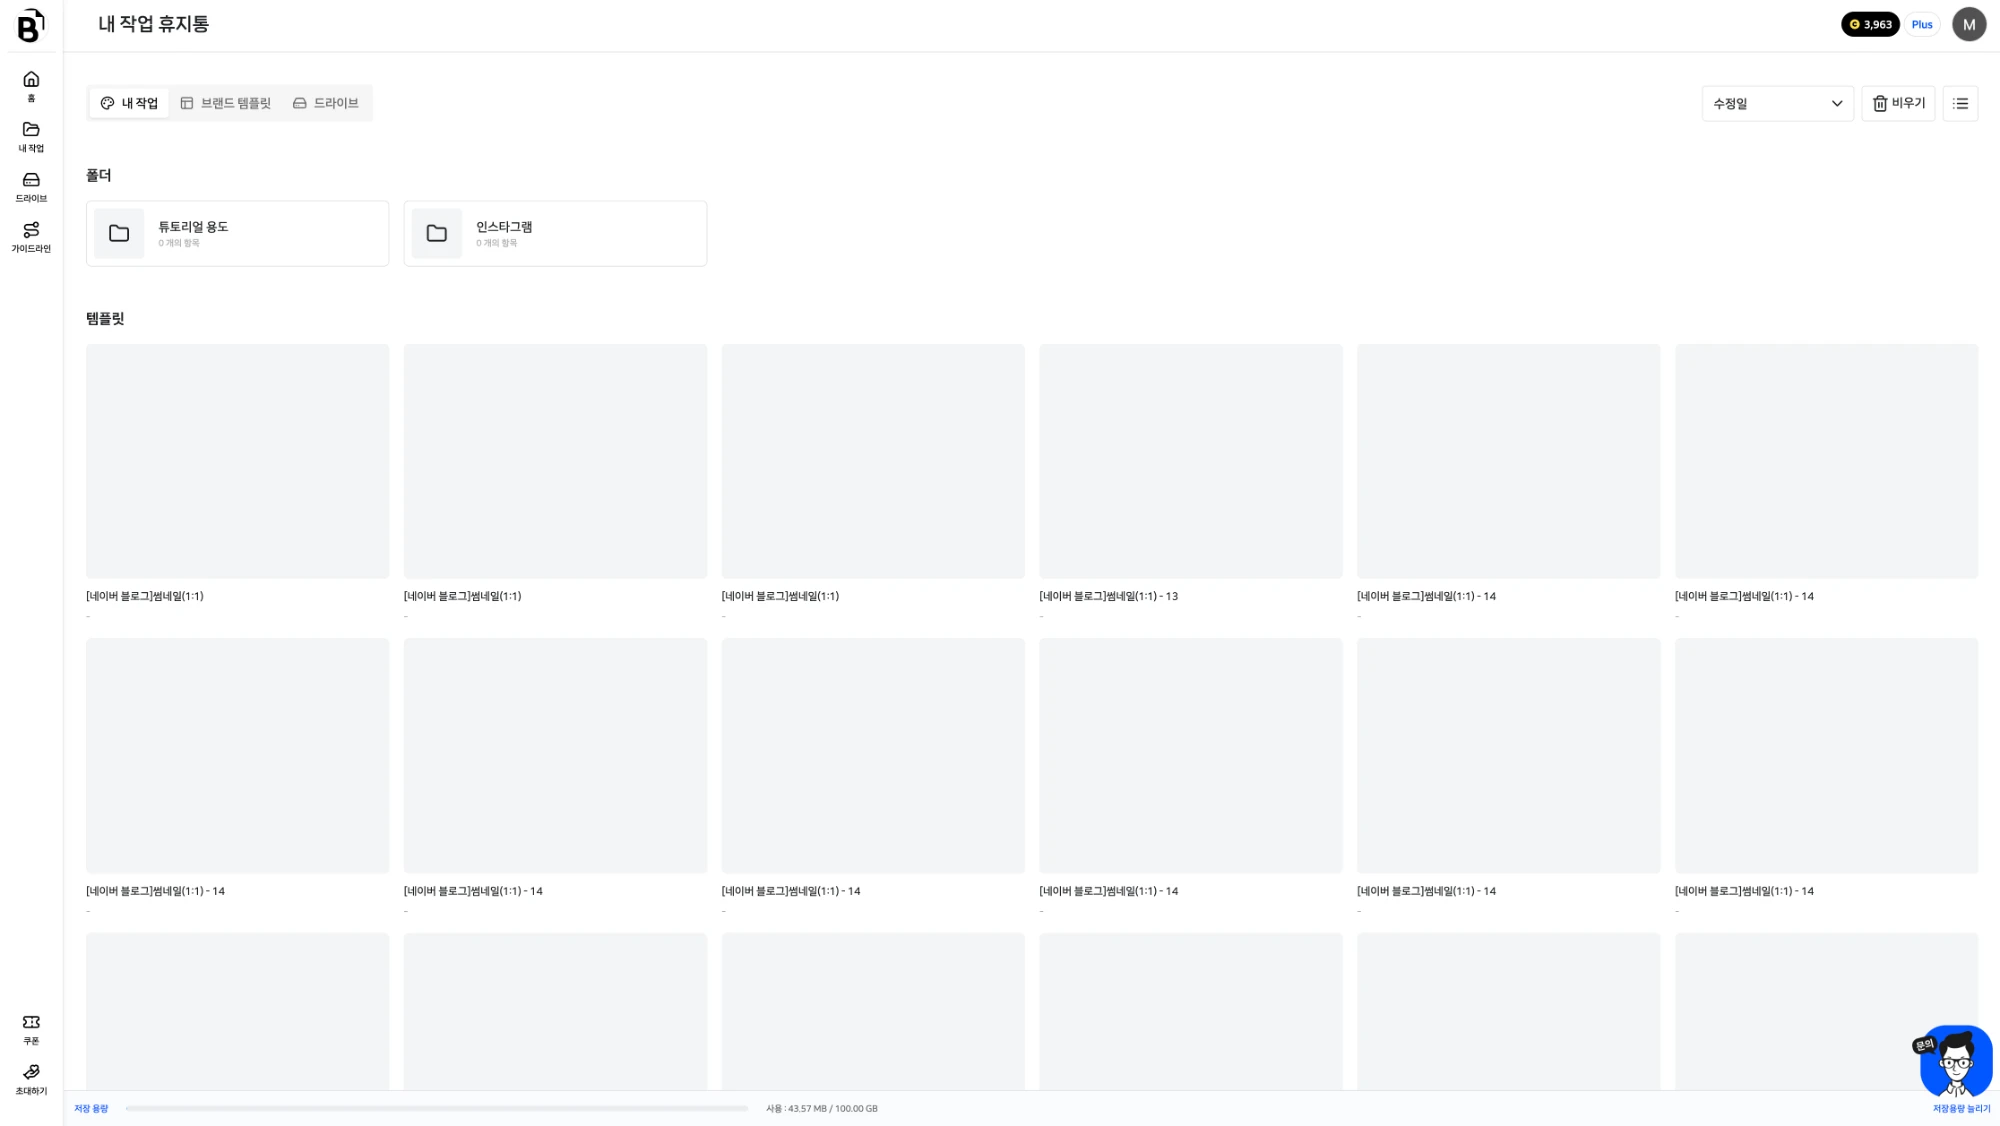Open the chat support mascot icon

point(1955,1062)
